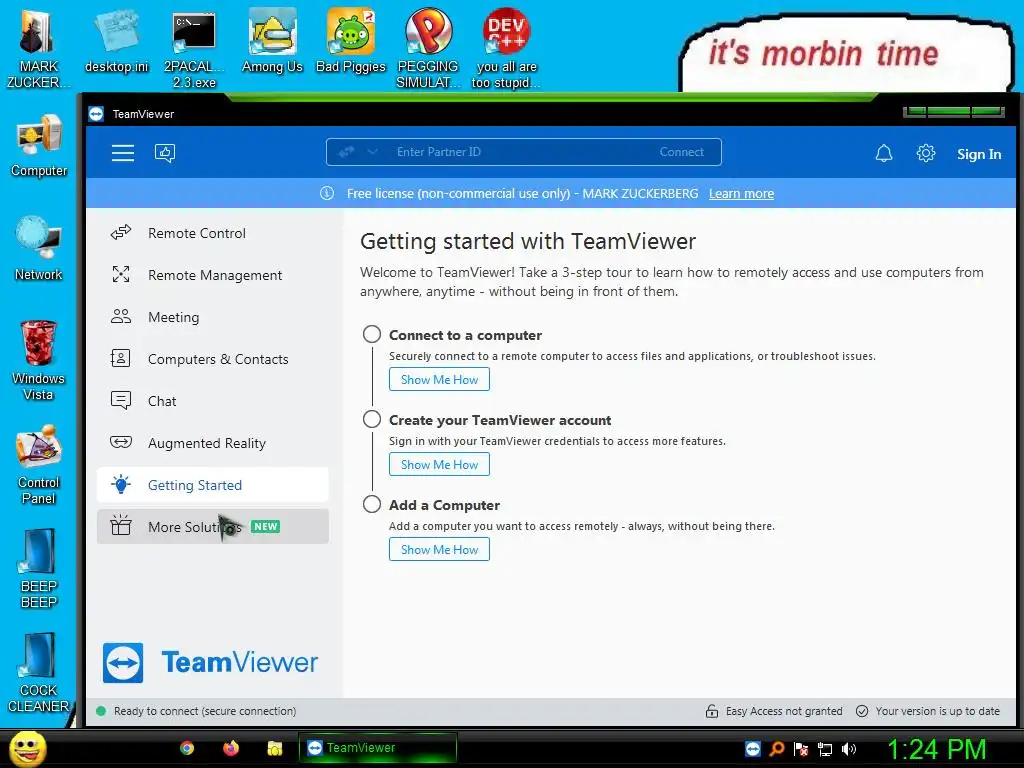Go to Remote Control section

coord(213,233)
